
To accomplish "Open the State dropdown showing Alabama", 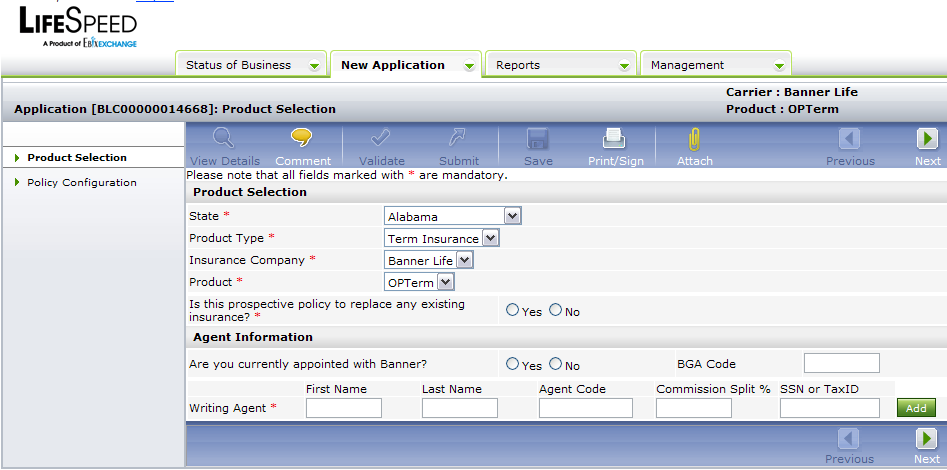I will click(x=452, y=216).
